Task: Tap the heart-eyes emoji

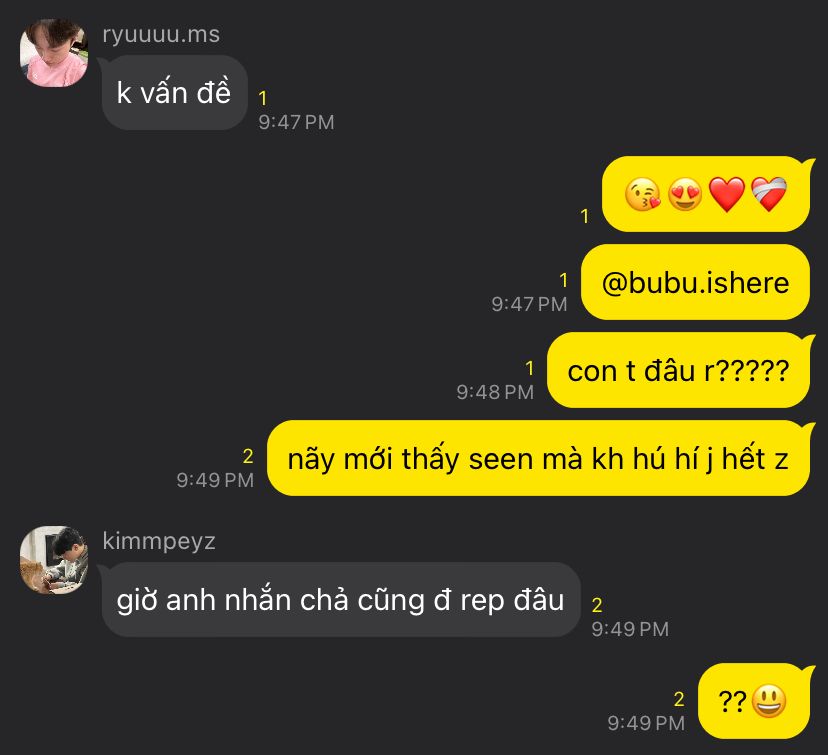Action: (685, 194)
